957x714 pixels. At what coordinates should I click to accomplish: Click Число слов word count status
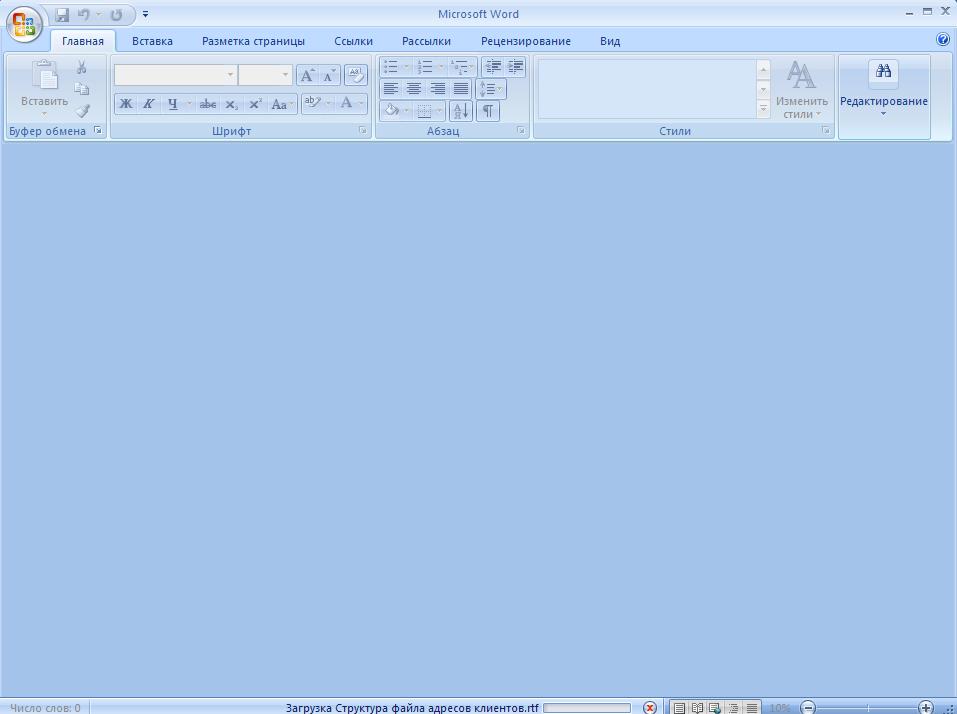coord(46,708)
